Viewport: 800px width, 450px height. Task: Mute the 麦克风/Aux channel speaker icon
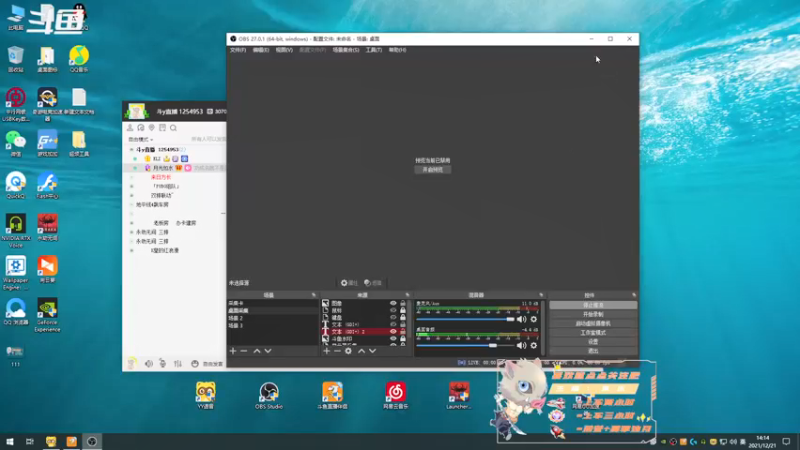(521, 319)
